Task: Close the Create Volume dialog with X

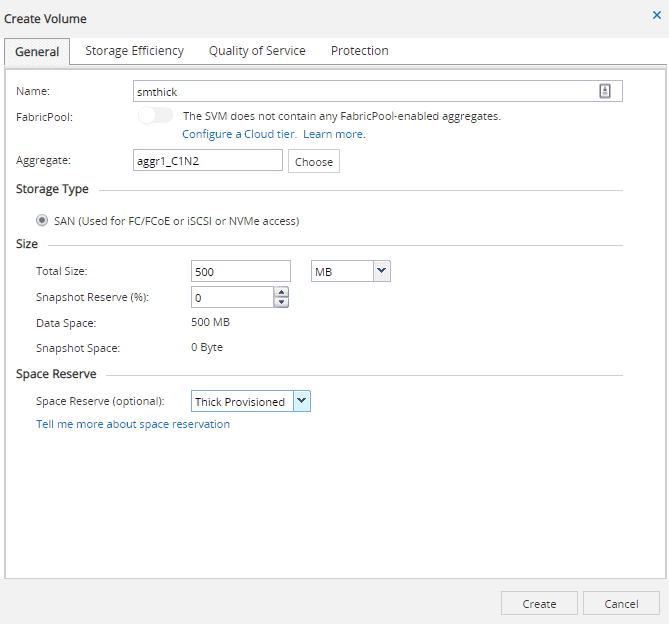Action: point(656,15)
